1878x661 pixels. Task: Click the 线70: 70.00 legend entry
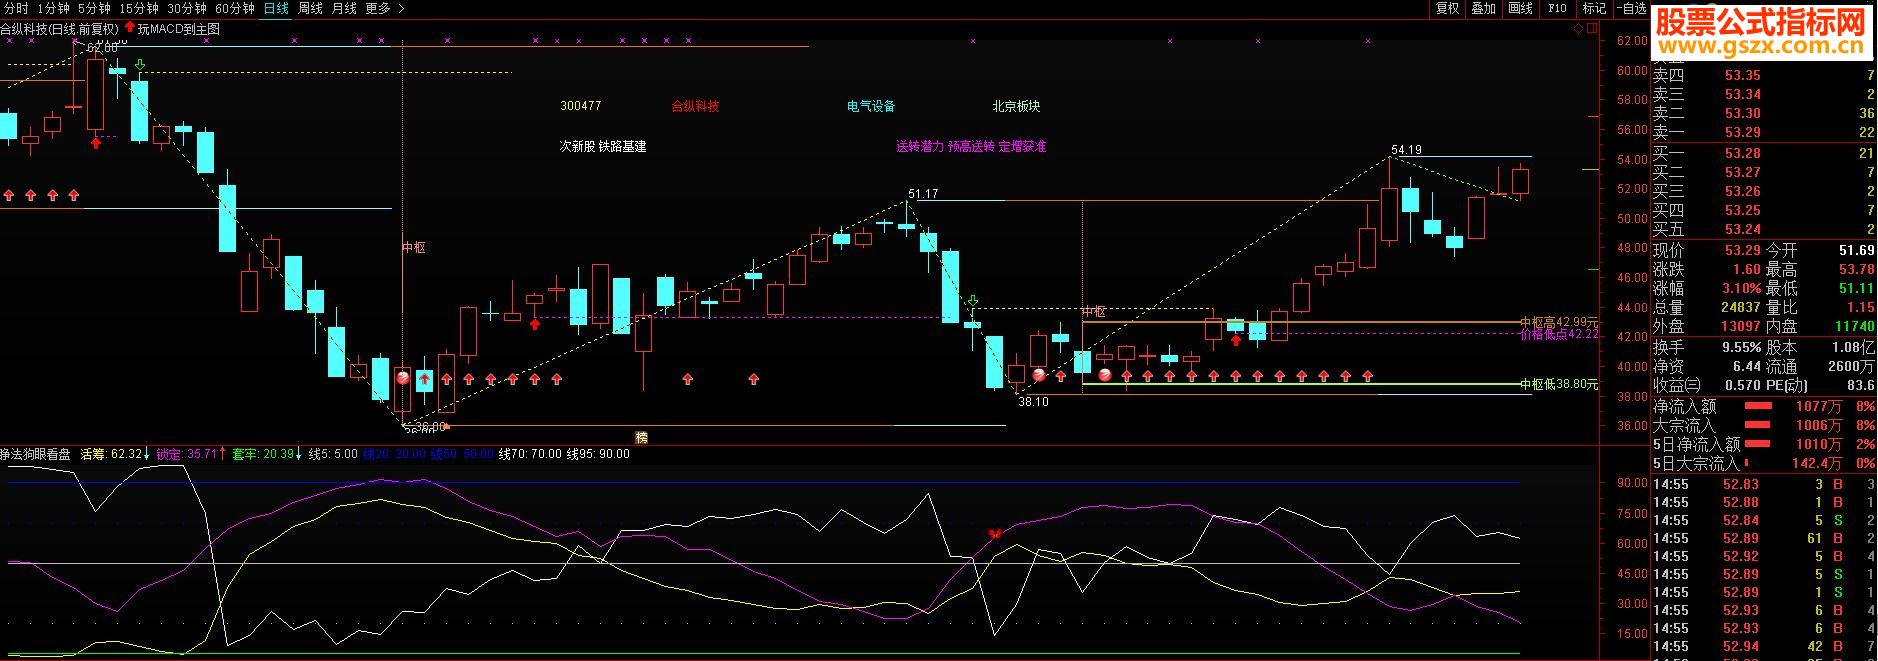pyautogui.click(x=530, y=454)
